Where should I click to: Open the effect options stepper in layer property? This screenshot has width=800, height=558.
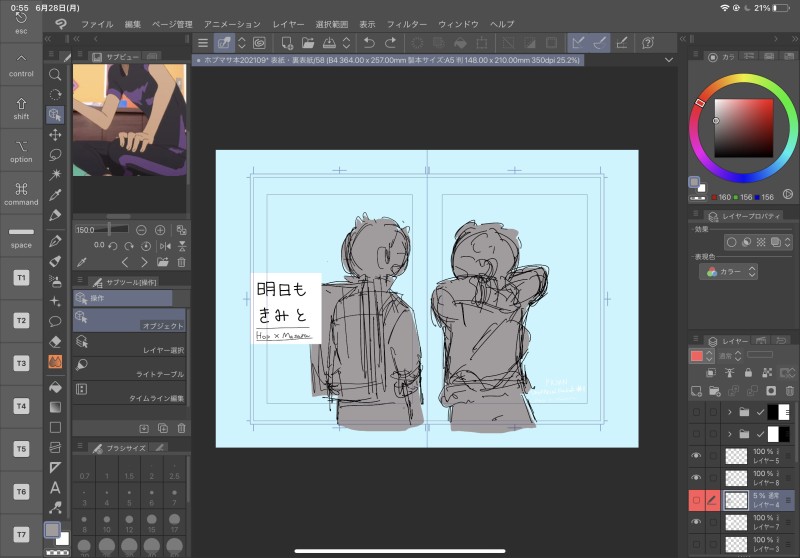click(x=787, y=242)
